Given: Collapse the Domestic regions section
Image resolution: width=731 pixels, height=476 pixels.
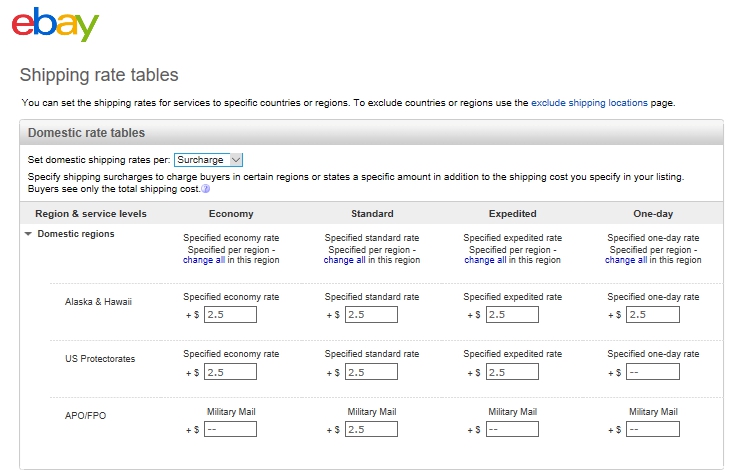Looking at the screenshot, I should tap(28, 234).
